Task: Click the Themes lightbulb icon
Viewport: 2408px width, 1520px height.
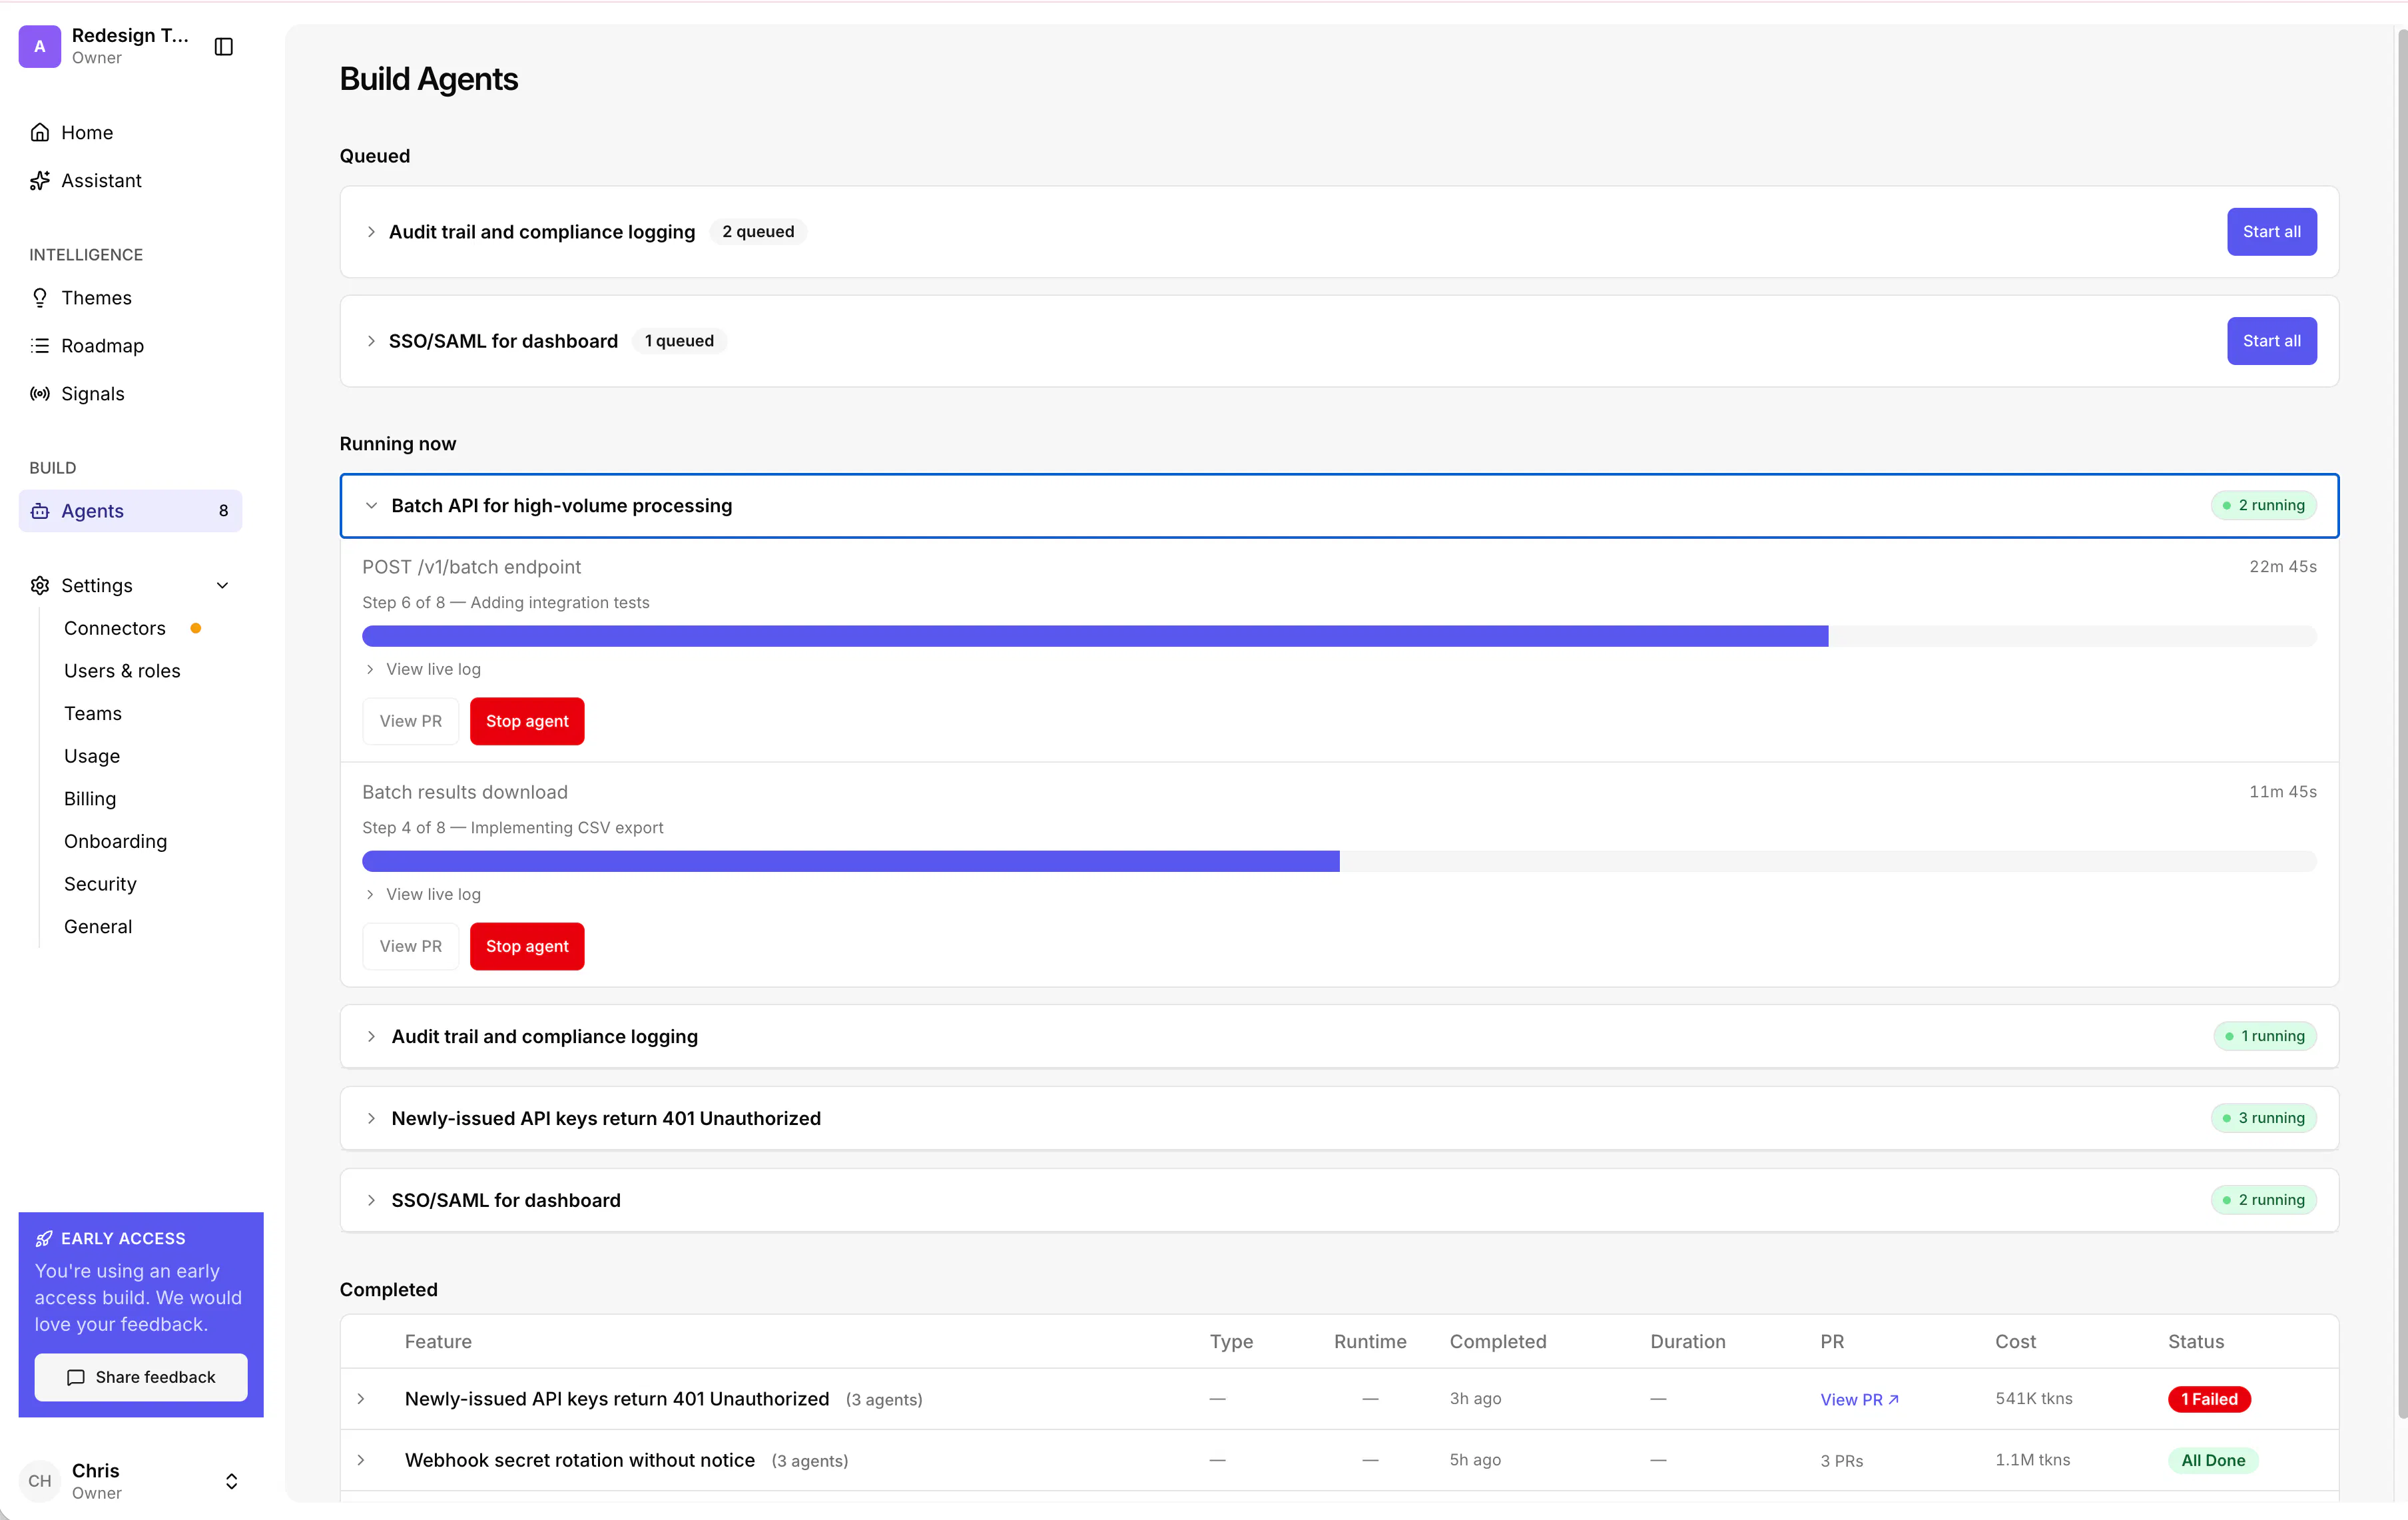Action: coord(40,297)
